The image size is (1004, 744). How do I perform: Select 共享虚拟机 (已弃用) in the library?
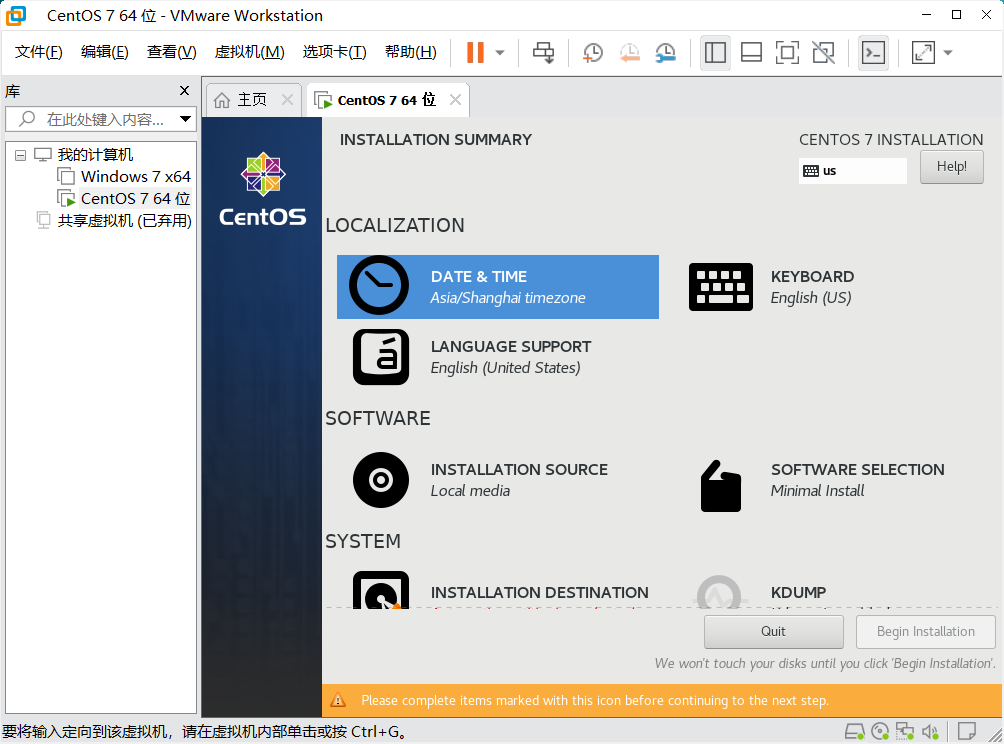[x=125, y=221]
